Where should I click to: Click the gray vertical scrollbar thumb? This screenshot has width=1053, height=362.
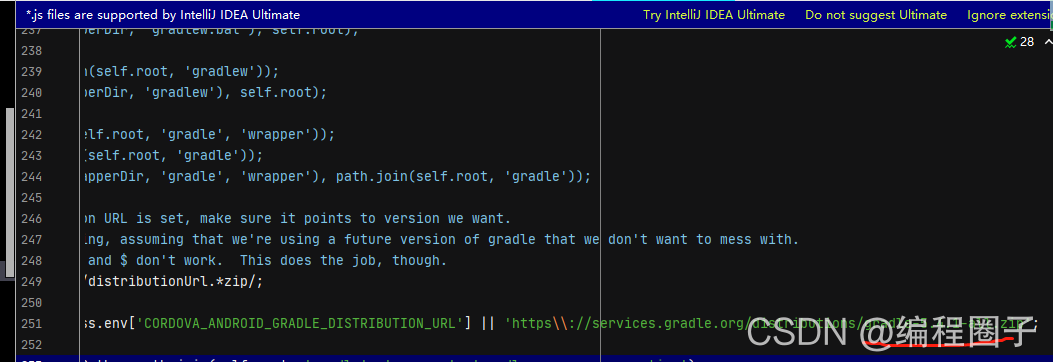9,191
